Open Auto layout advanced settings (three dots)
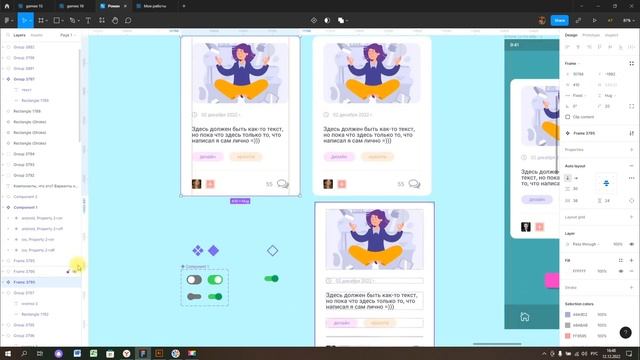This screenshot has height=360, width=640. coord(631,178)
